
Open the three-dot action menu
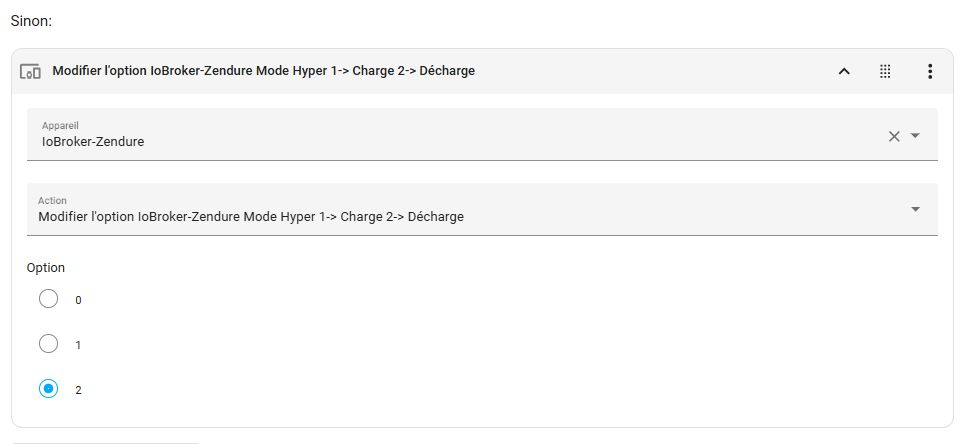pyautogui.click(x=930, y=71)
